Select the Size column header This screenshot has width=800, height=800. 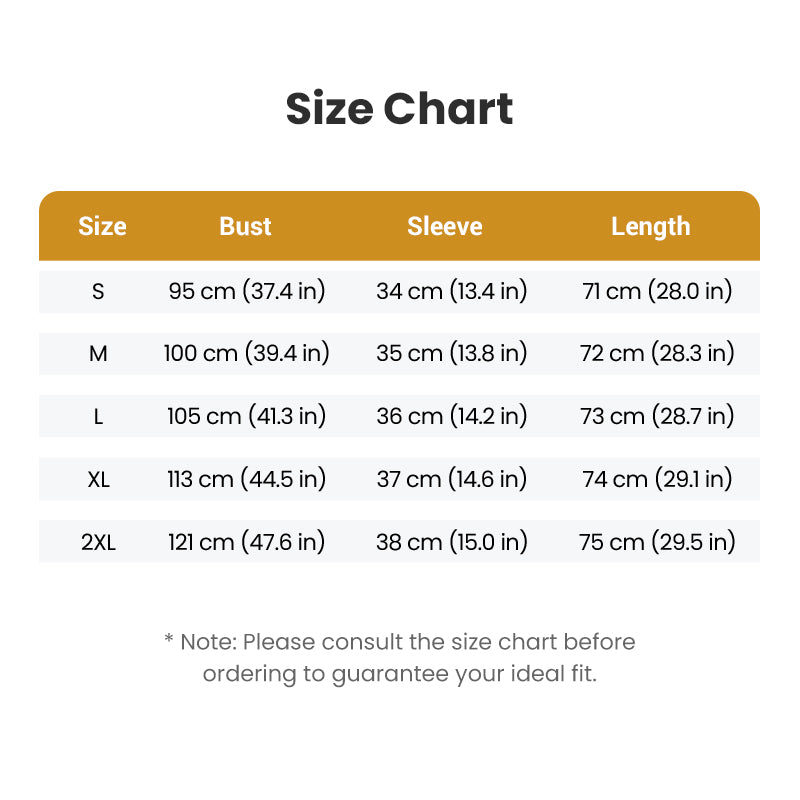[102, 226]
